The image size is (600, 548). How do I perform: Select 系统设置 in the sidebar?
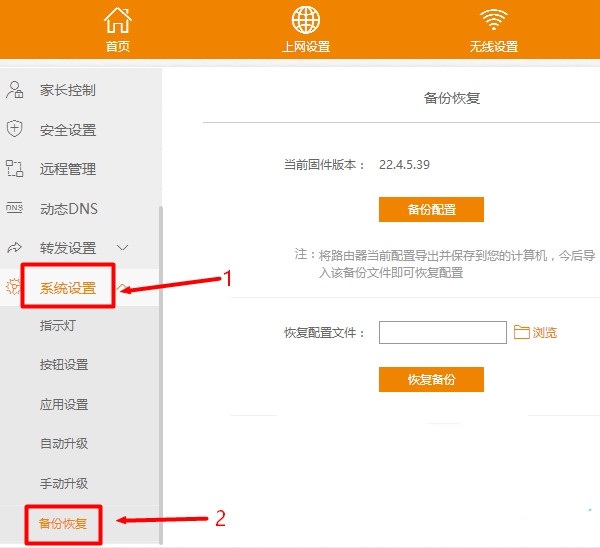tap(68, 288)
